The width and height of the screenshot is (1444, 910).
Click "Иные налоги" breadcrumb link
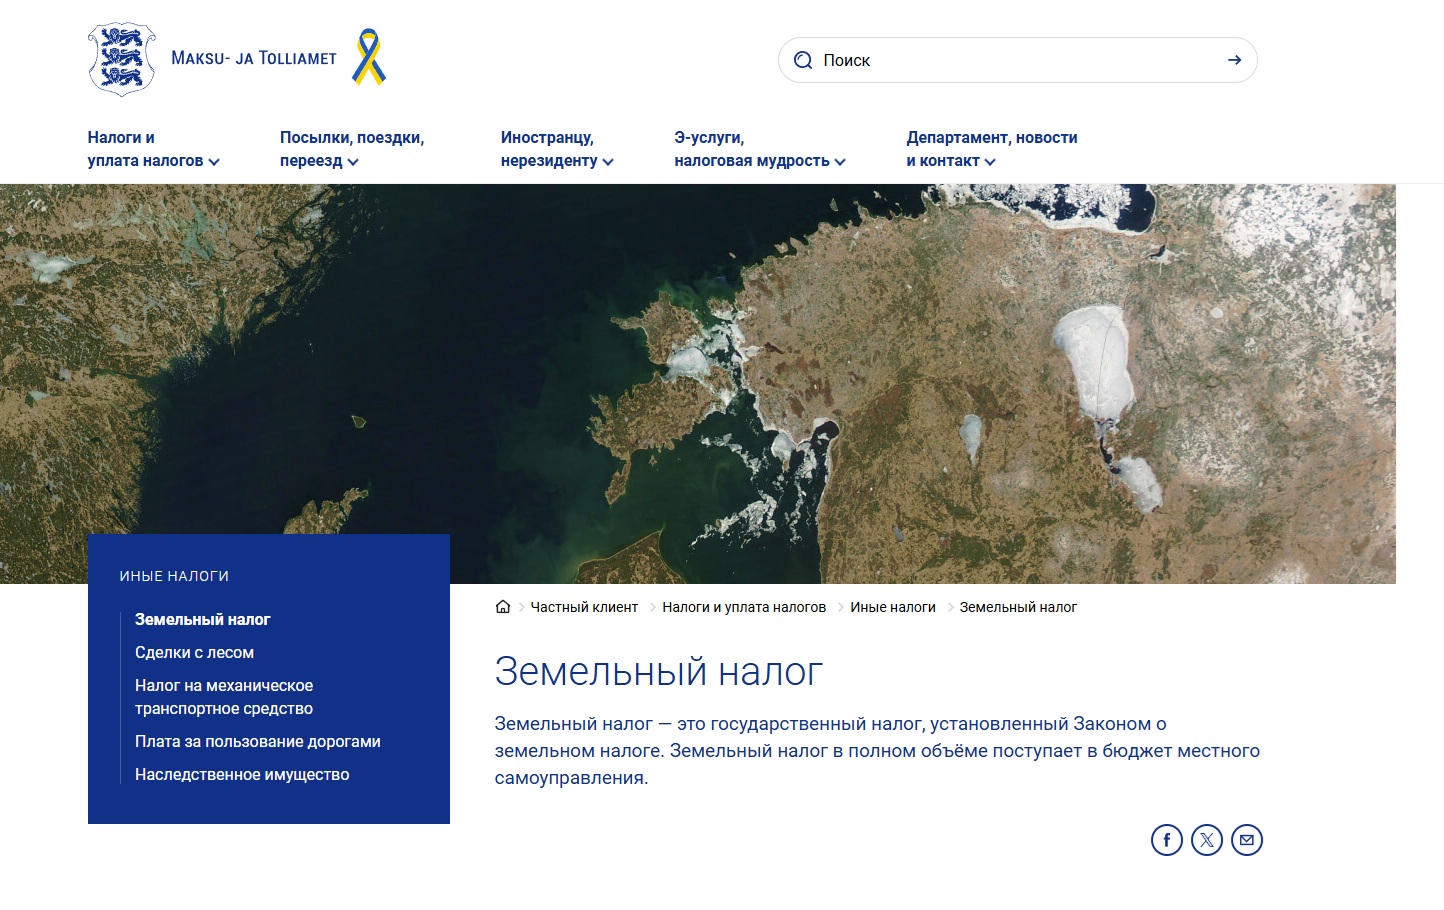tap(893, 607)
